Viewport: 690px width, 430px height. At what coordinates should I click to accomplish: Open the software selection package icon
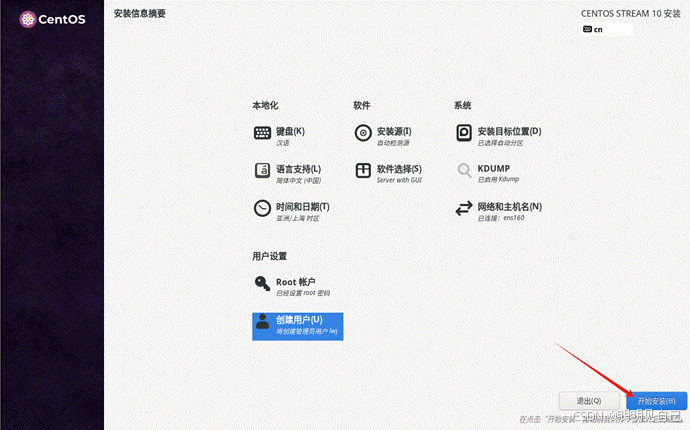tap(363, 170)
